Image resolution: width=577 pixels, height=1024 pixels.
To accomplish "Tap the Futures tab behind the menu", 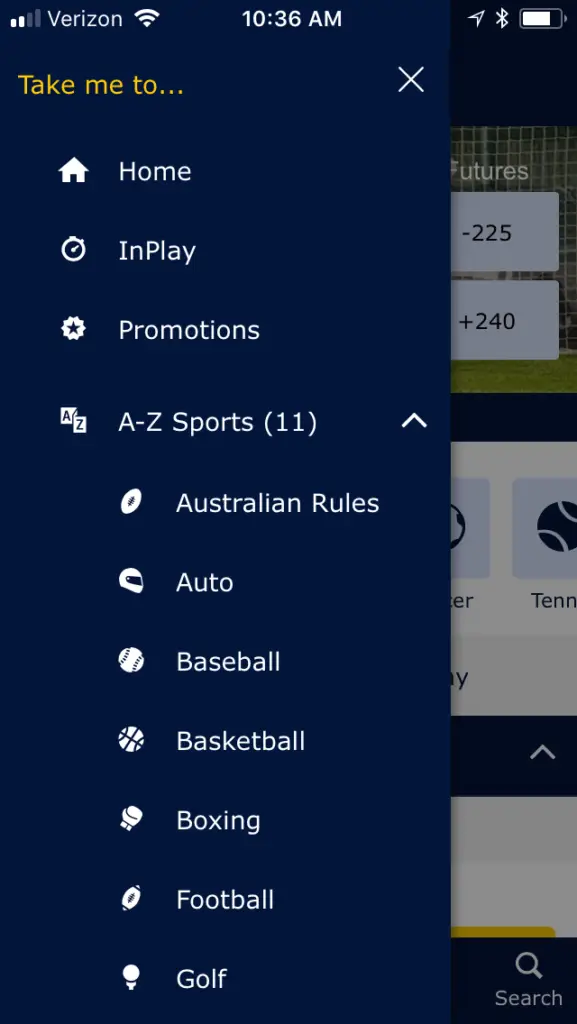I will pos(488,171).
